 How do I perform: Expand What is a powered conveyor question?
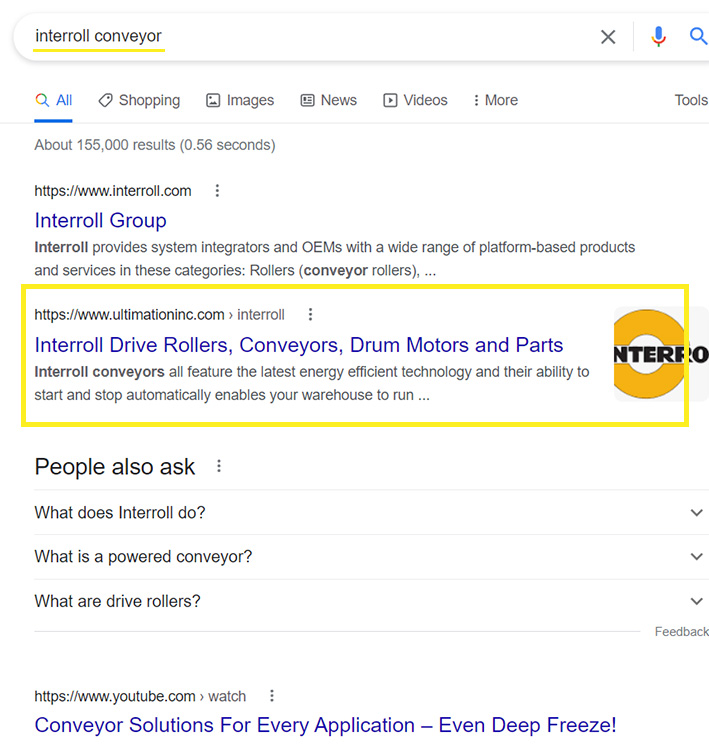click(x=371, y=556)
